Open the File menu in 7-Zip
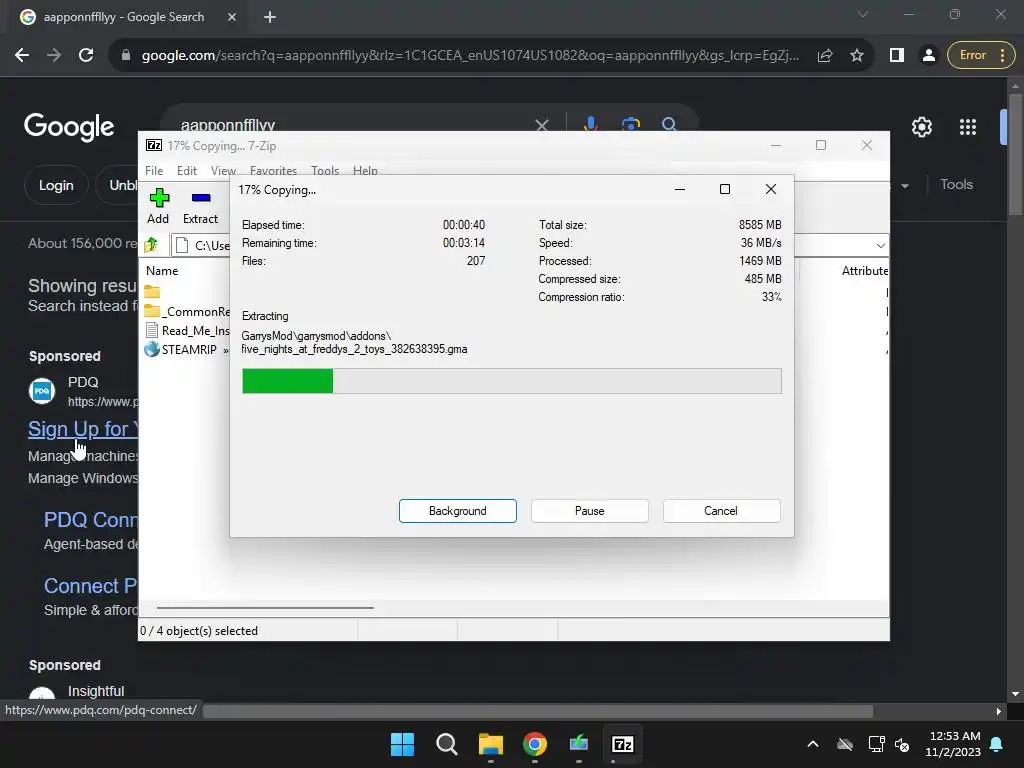1024x768 pixels. coord(154,170)
